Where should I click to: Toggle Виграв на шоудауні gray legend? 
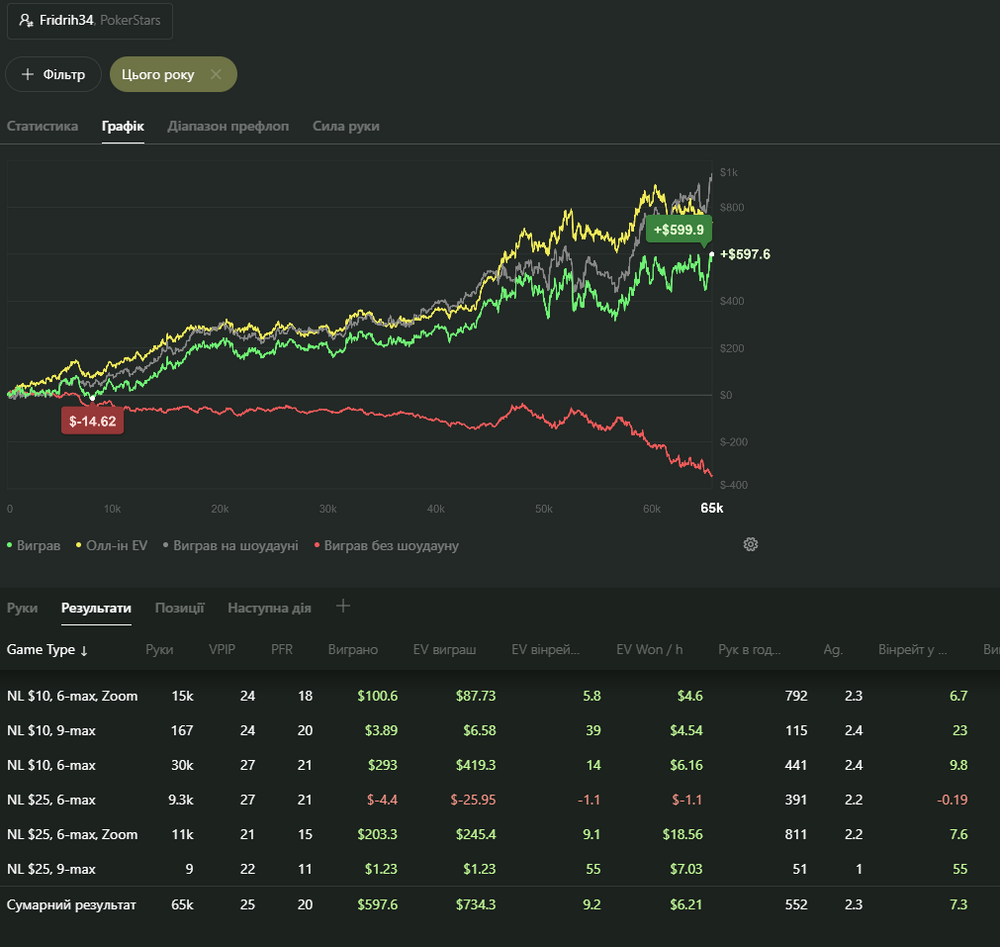point(230,546)
